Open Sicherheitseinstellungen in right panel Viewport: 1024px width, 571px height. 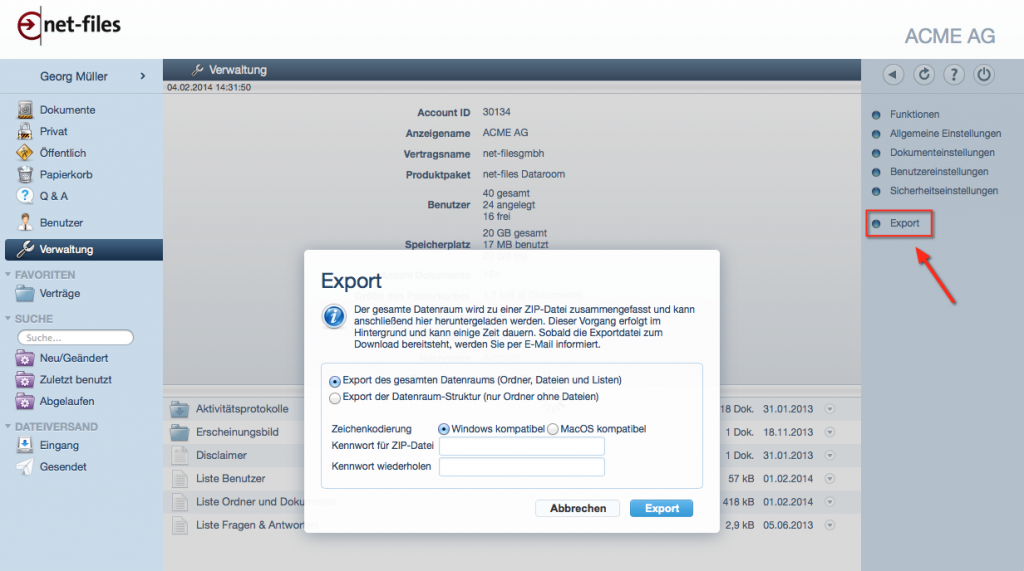tap(943, 190)
